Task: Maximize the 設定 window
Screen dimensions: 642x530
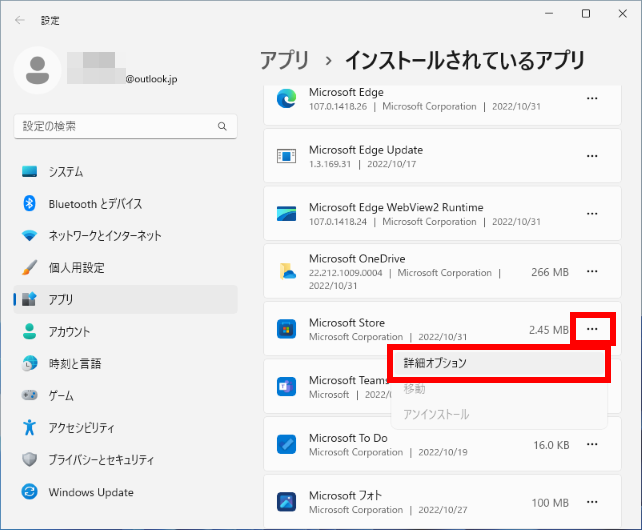Action: (x=586, y=14)
